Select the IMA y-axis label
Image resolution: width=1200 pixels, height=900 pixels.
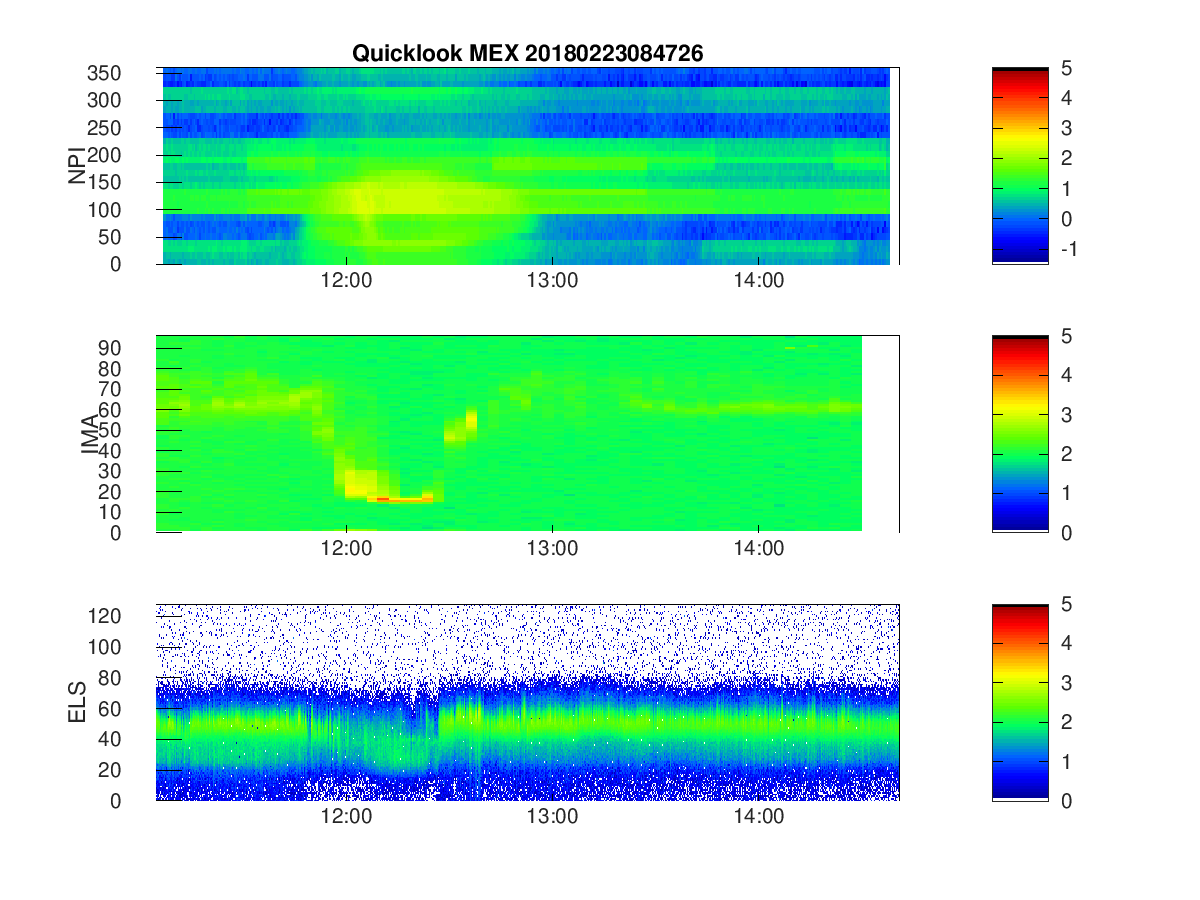pyautogui.click(x=90, y=435)
